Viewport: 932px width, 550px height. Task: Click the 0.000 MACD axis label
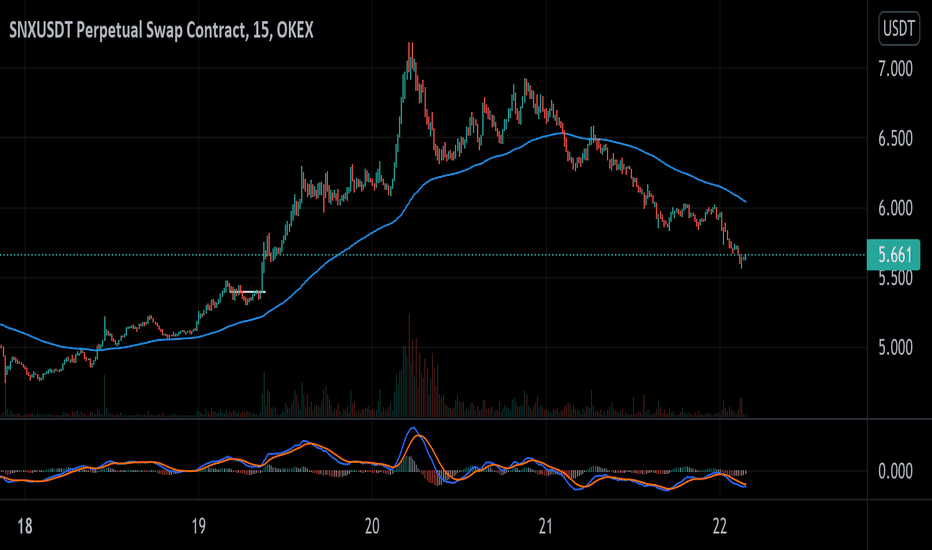click(x=895, y=472)
